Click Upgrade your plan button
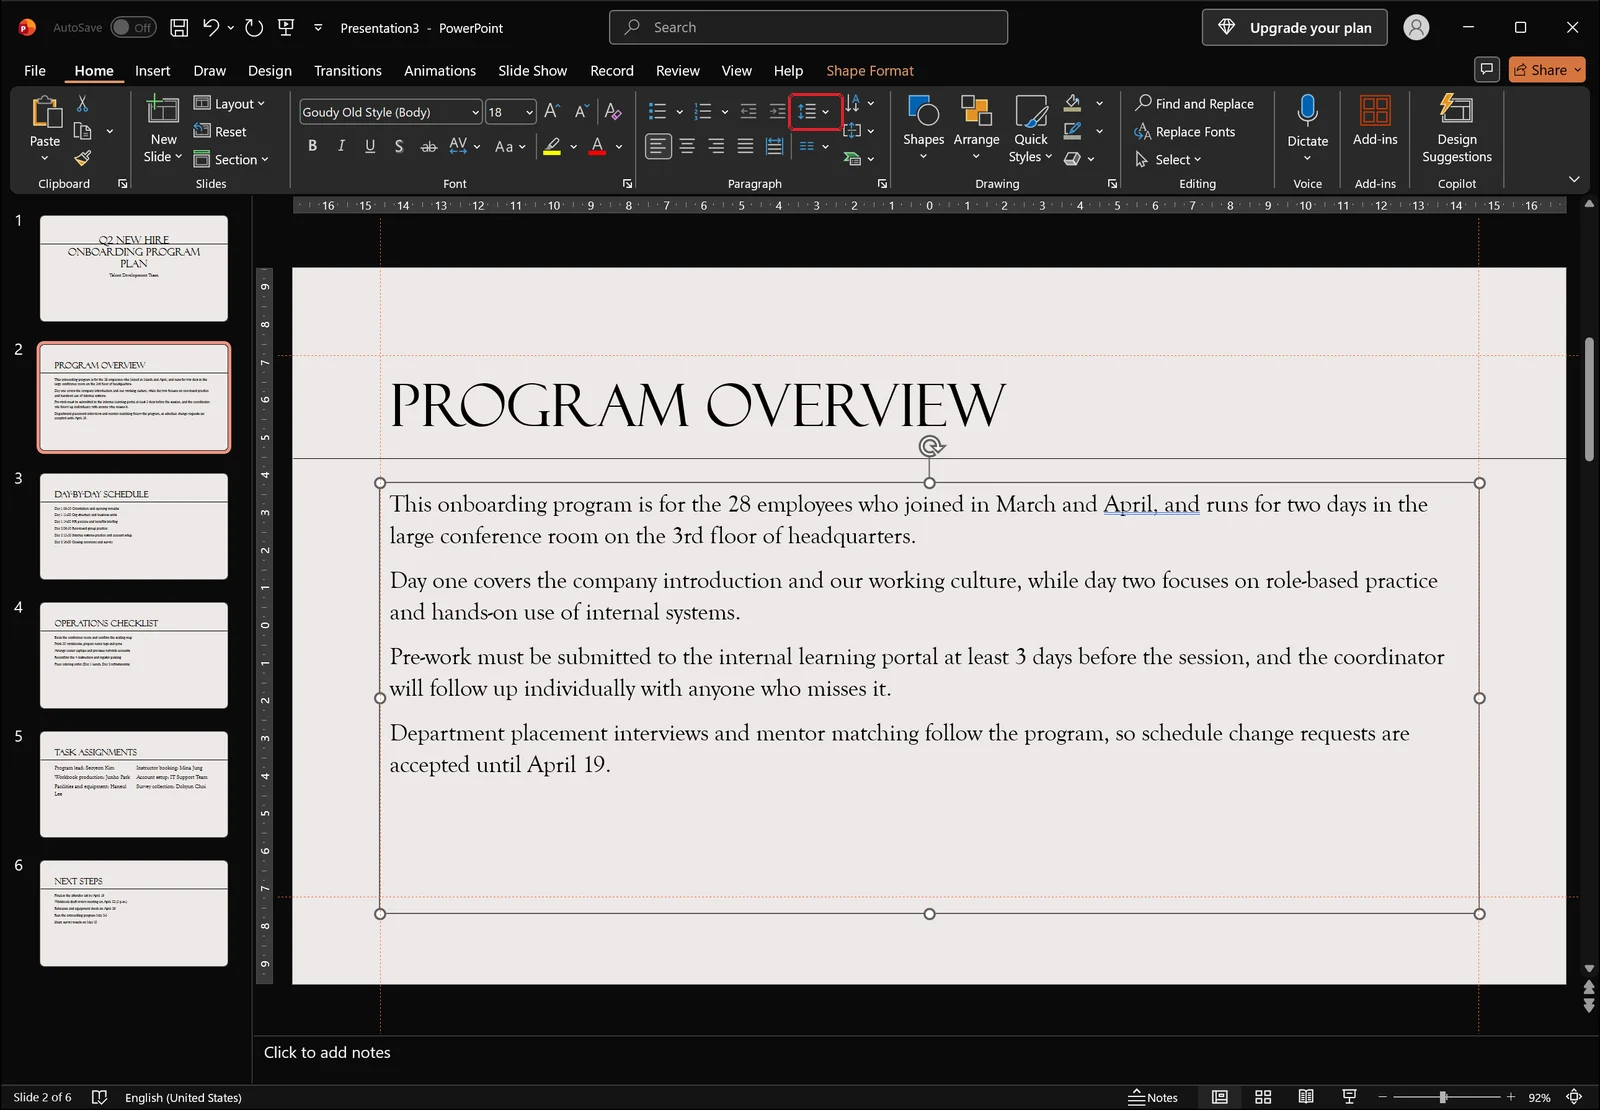The height and width of the screenshot is (1110, 1600). [1294, 28]
